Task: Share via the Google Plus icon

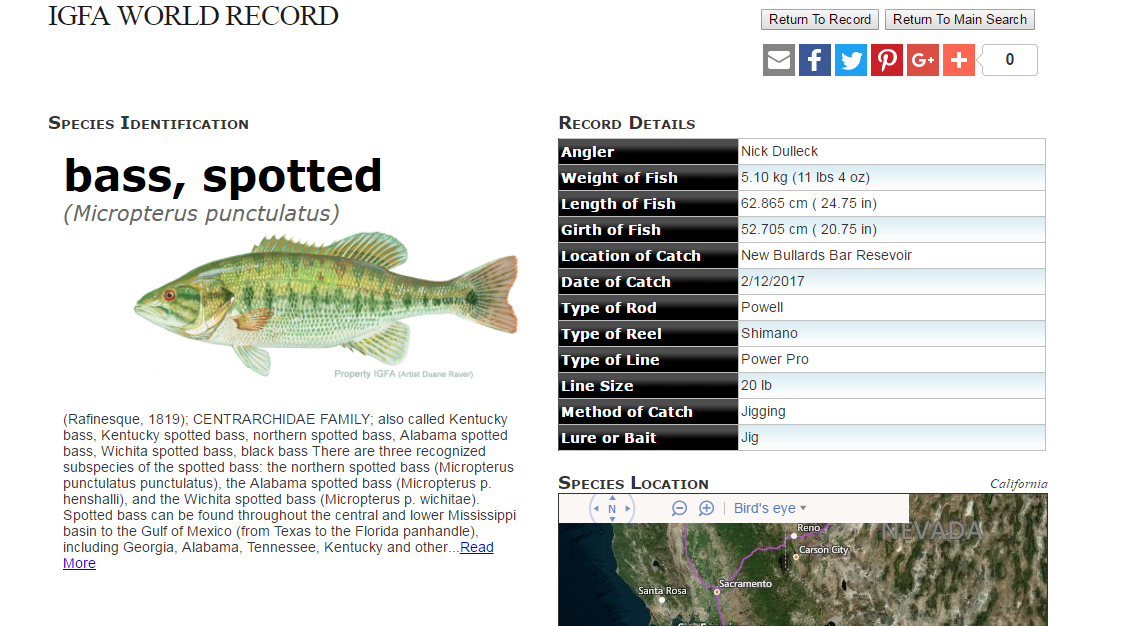Action: (923, 60)
